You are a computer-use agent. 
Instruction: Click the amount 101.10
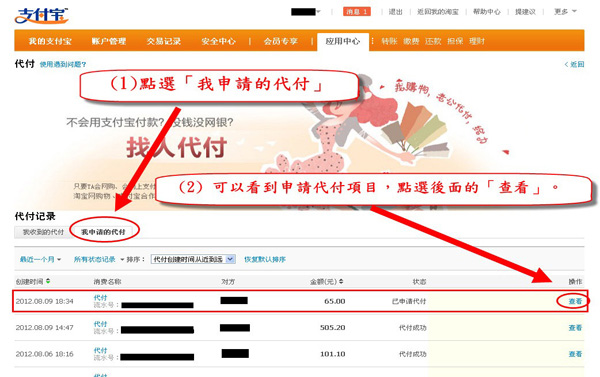click(333, 354)
